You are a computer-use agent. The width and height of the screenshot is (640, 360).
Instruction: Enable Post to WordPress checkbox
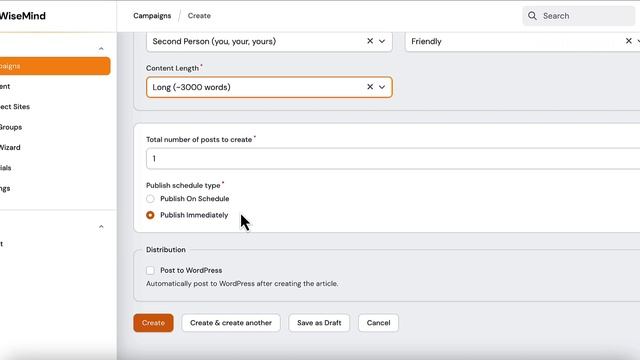click(x=150, y=270)
